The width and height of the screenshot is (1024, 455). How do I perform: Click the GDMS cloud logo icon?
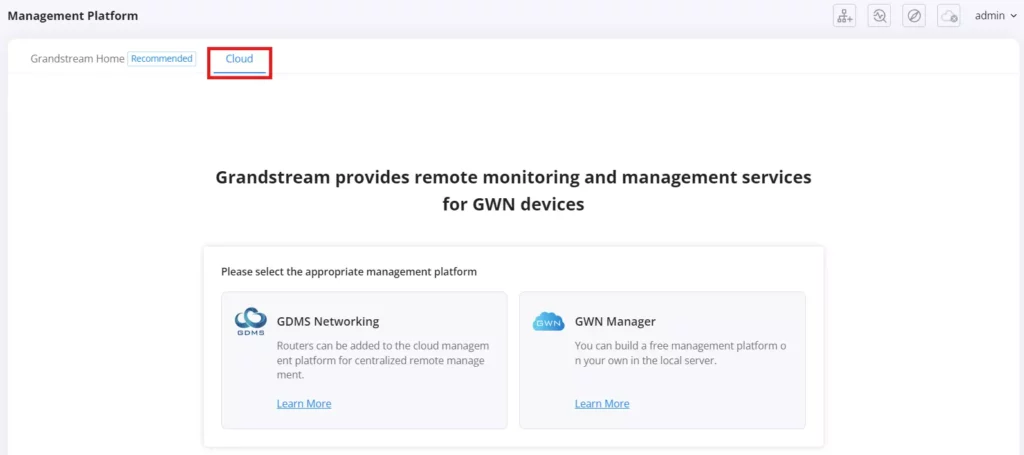click(x=251, y=322)
